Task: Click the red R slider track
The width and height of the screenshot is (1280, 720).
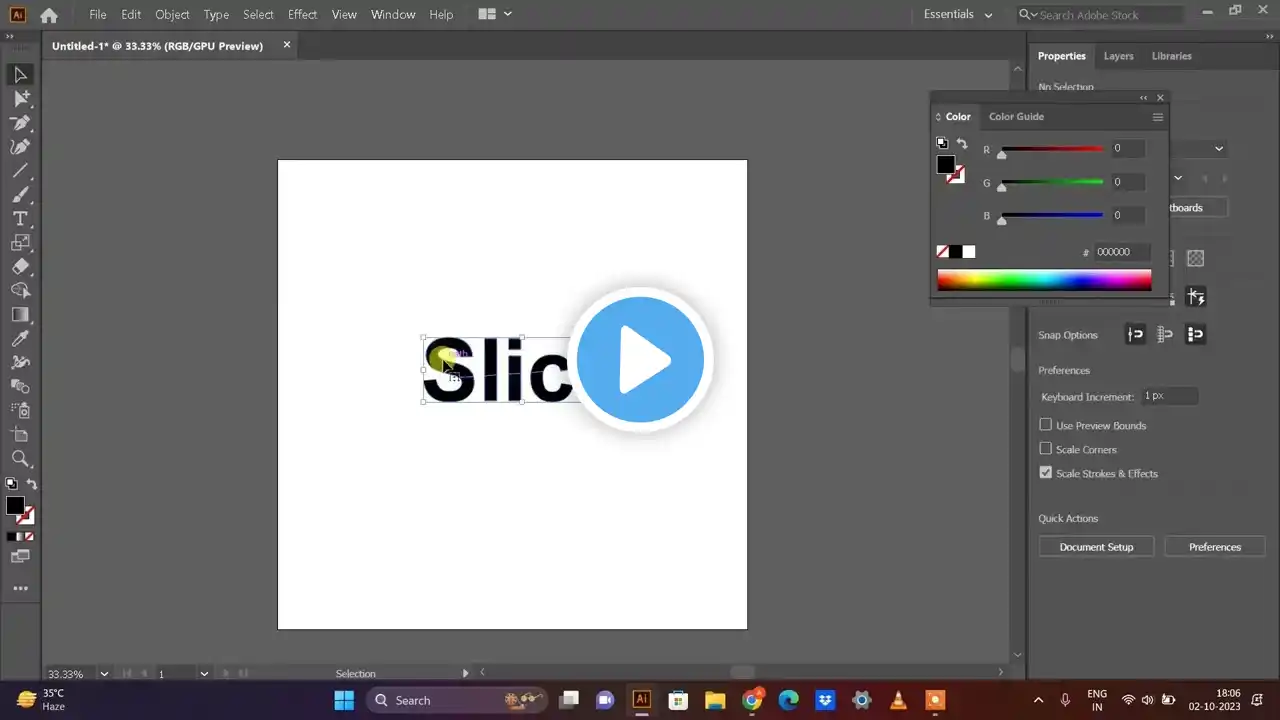Action: tap(1052, 149)
